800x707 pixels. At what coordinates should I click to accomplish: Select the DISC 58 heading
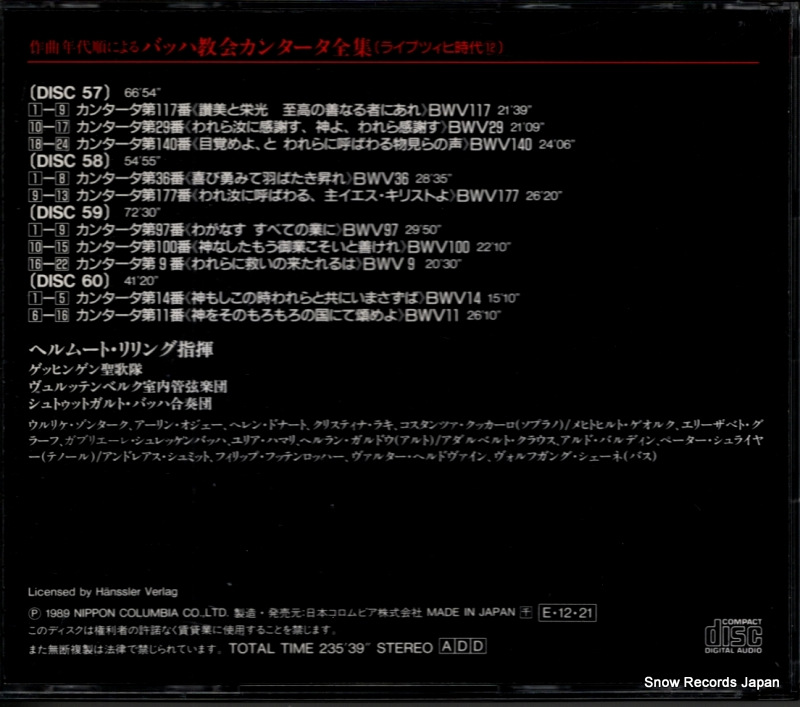69,161
